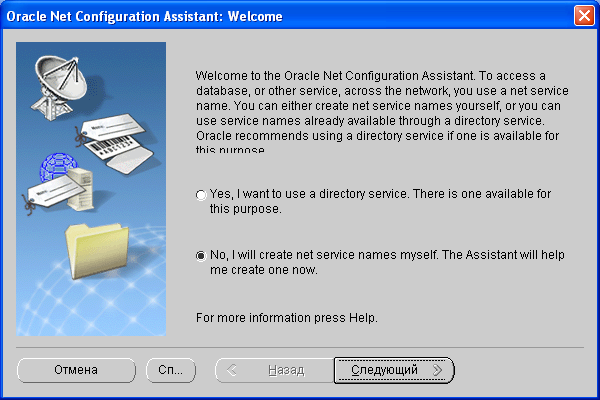
Task: Click the wizard illustration side panel image
Action: (x=91, y=189)
